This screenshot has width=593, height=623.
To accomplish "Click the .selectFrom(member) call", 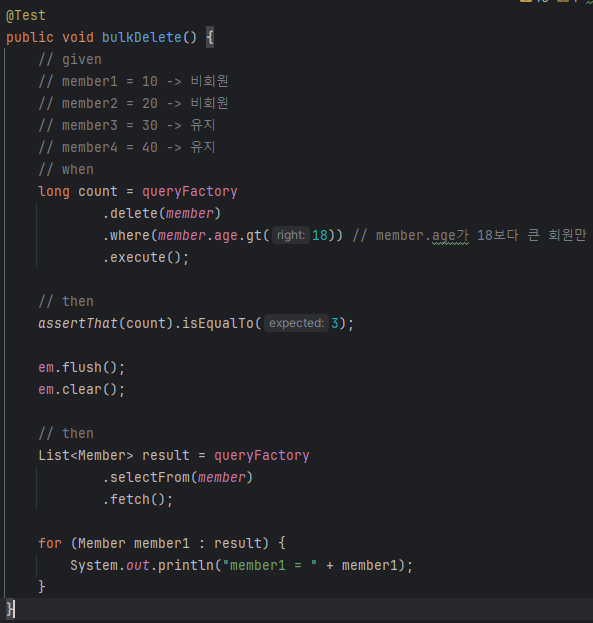I will coord(177,478).
